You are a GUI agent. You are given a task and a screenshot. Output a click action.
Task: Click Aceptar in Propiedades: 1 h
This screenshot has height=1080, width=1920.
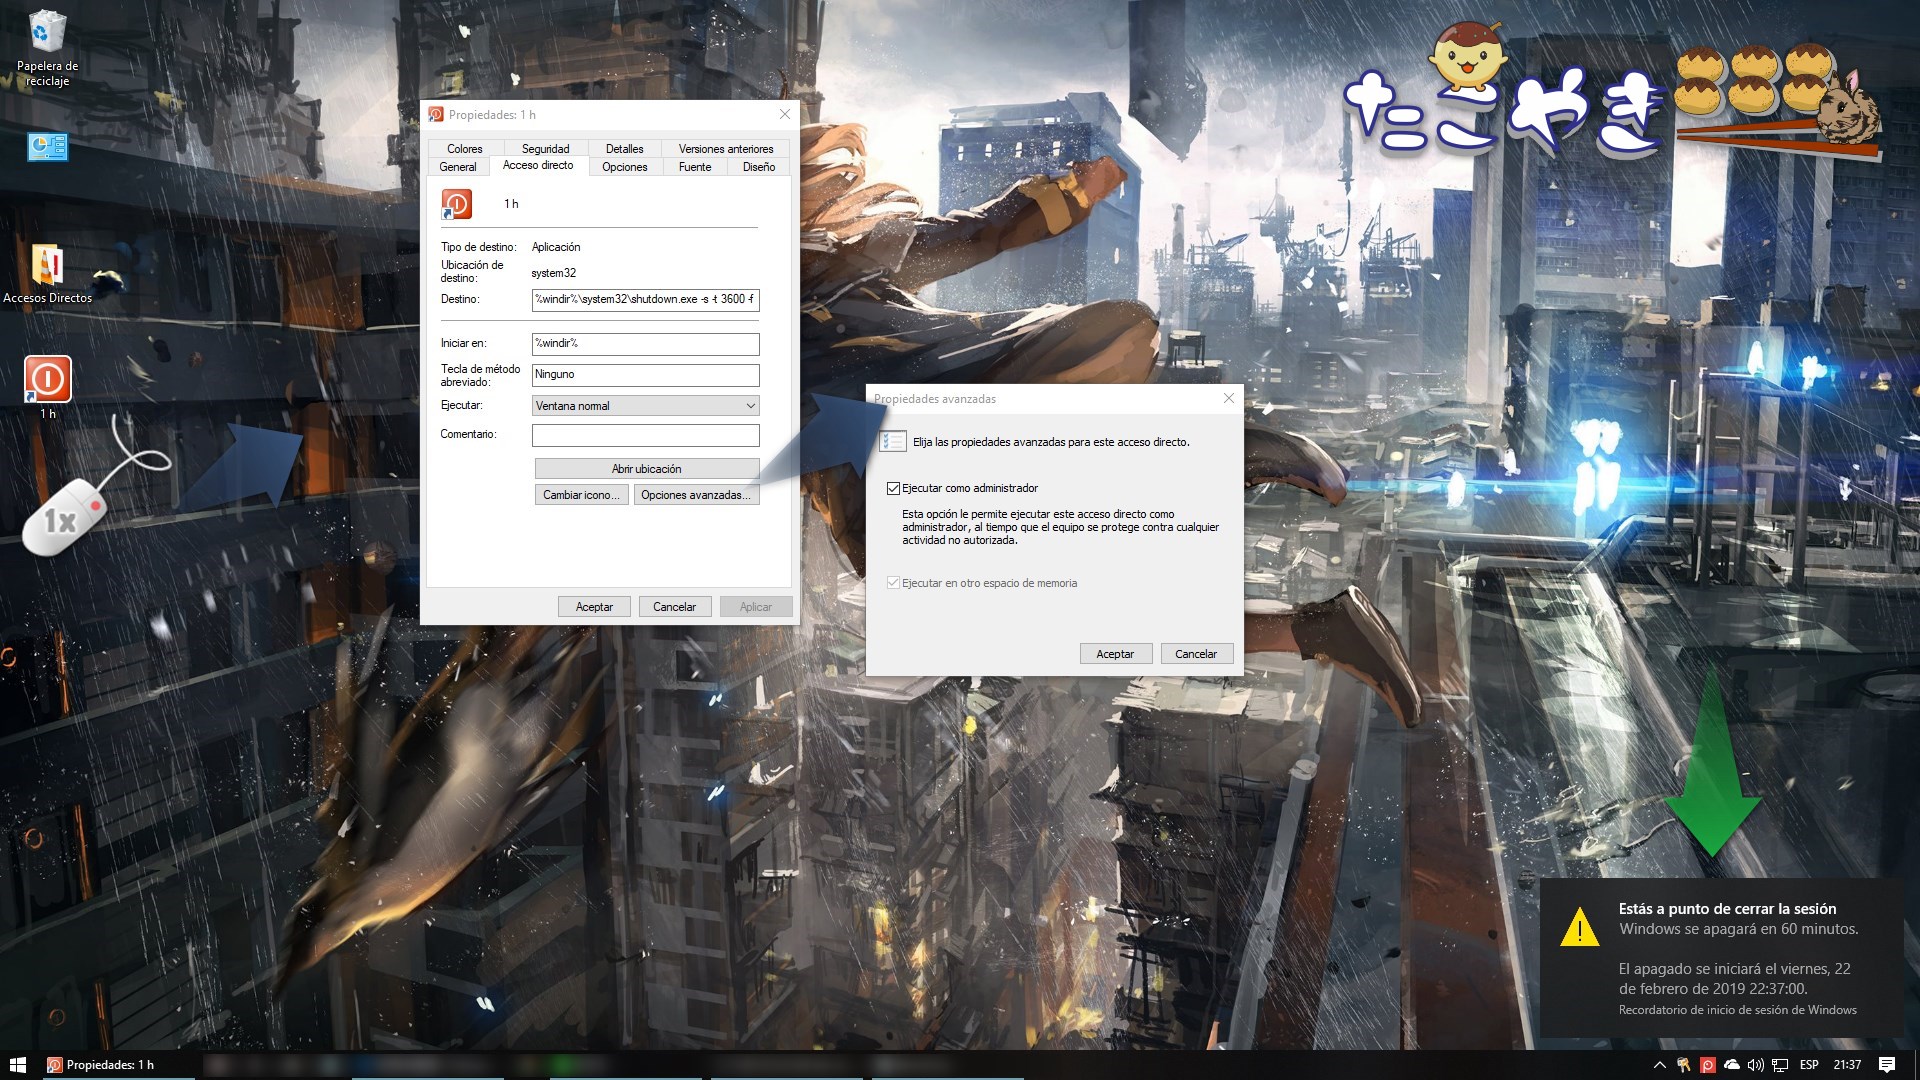pos(594,607)
